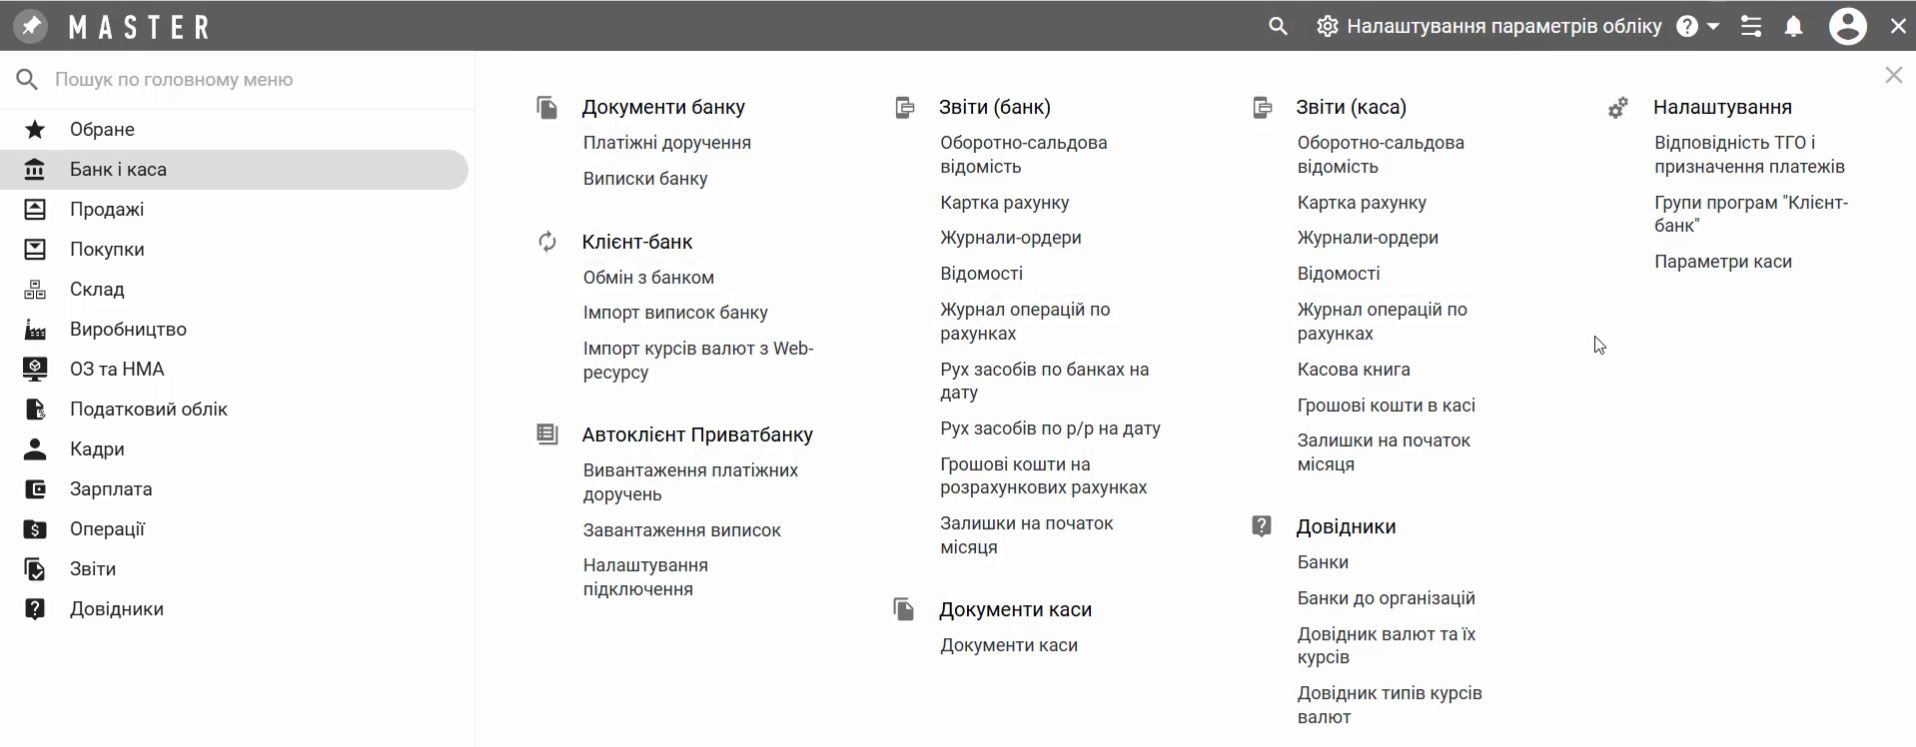
Task: Open Відповідність ТГО і призначення платежів
Action: (1749, 155)
